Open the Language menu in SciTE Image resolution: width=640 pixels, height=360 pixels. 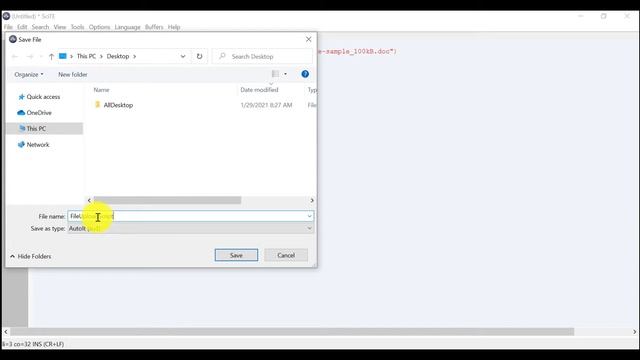[x=127, y=27]
